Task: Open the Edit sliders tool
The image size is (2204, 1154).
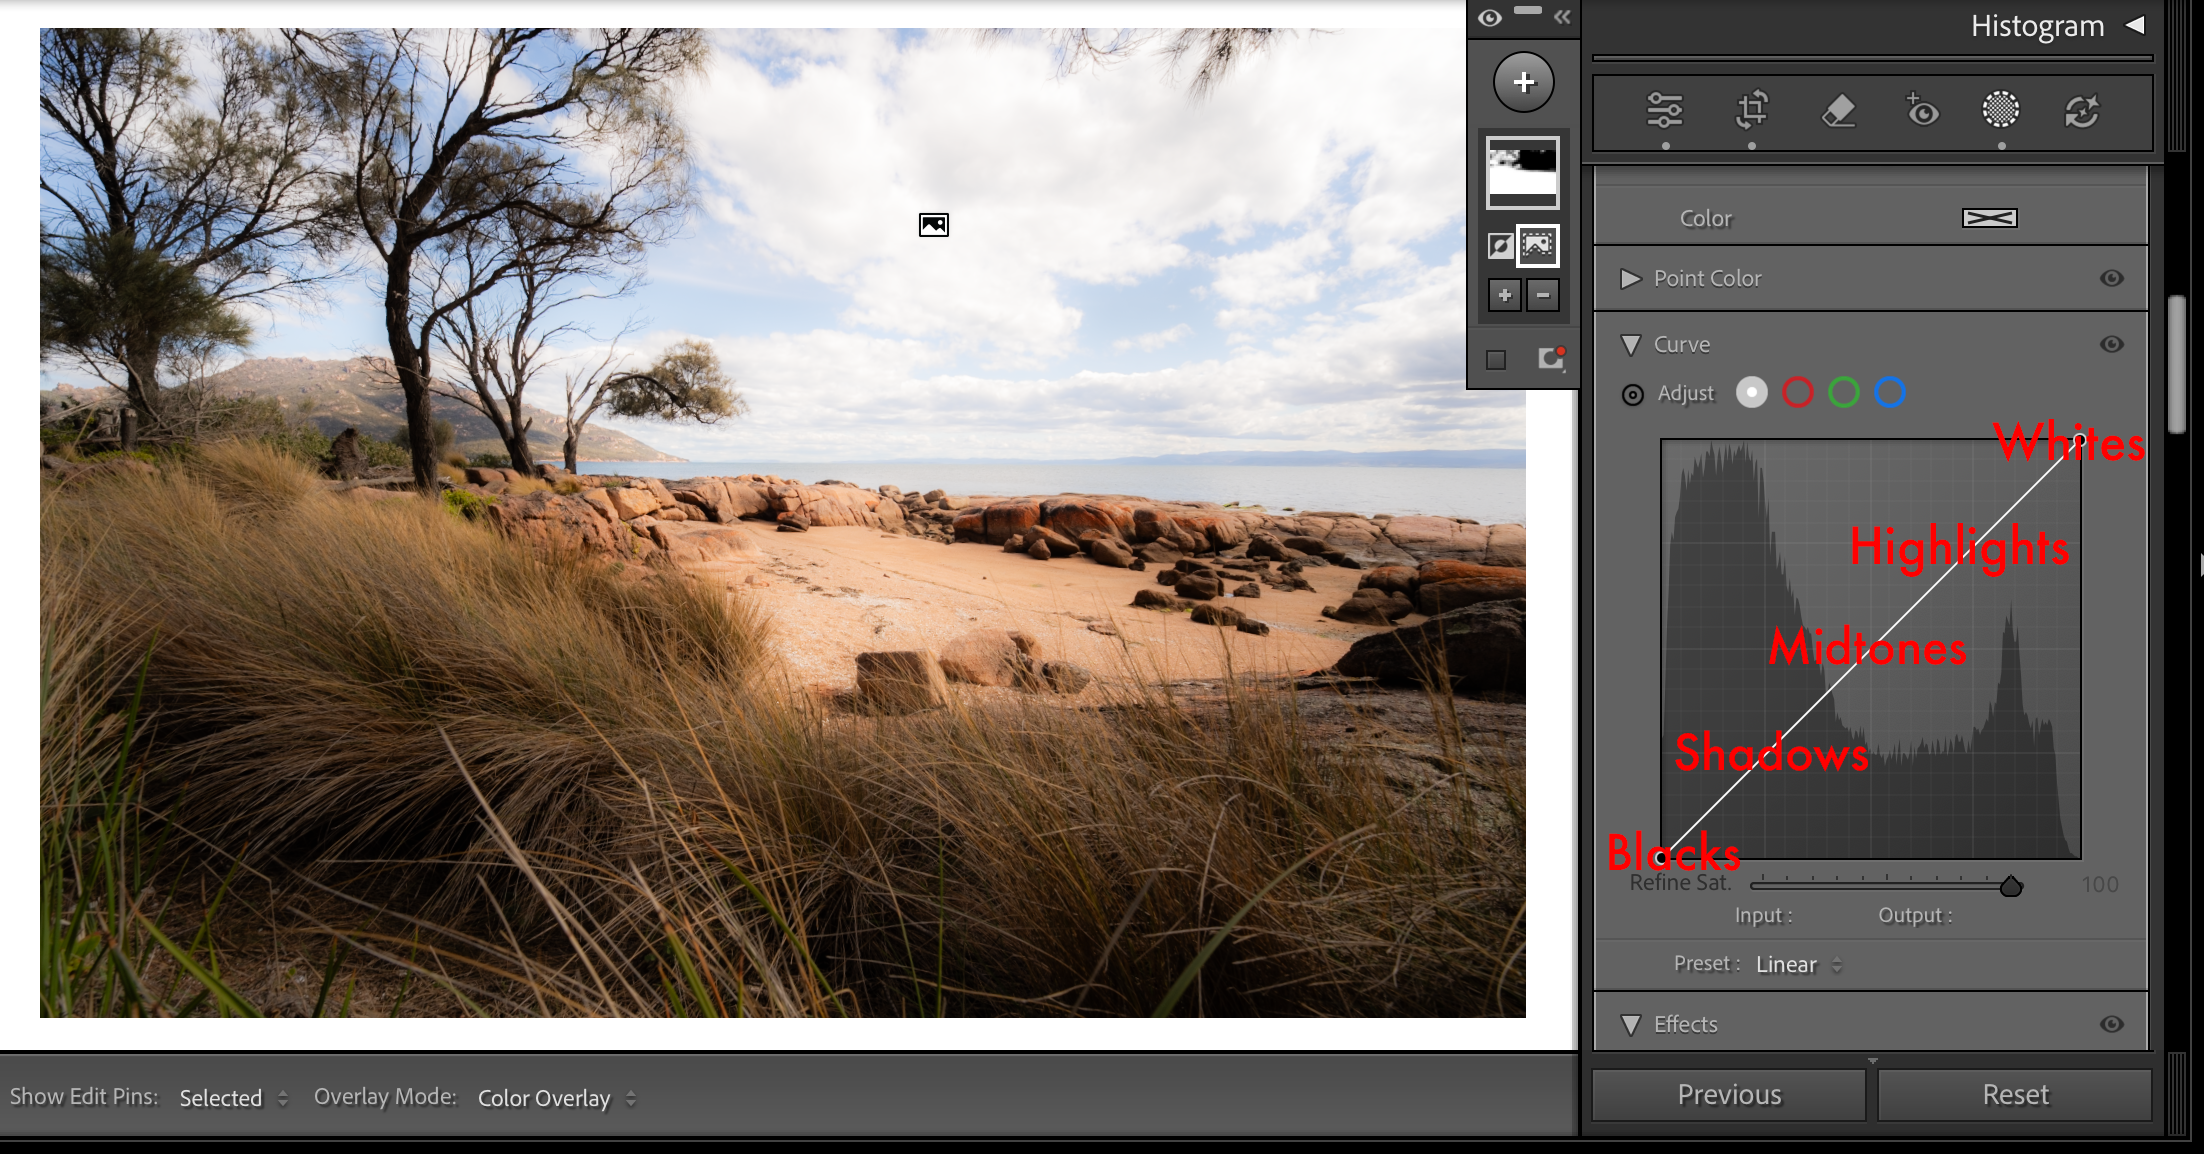Action: coord(1665,110)
